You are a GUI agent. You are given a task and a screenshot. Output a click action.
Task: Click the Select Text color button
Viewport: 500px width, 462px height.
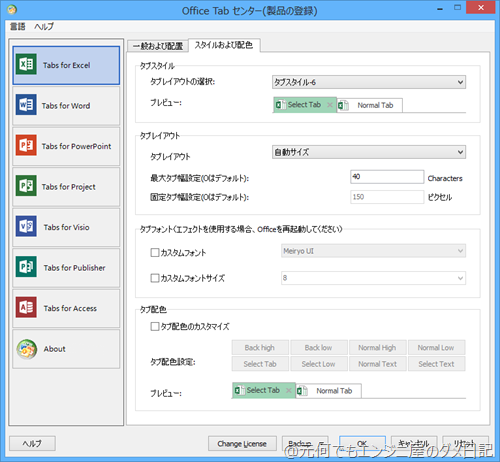(436, 364)
